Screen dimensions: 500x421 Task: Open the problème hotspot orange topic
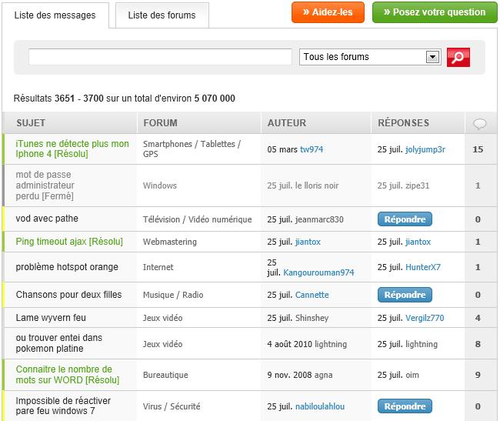click(67, 267)
